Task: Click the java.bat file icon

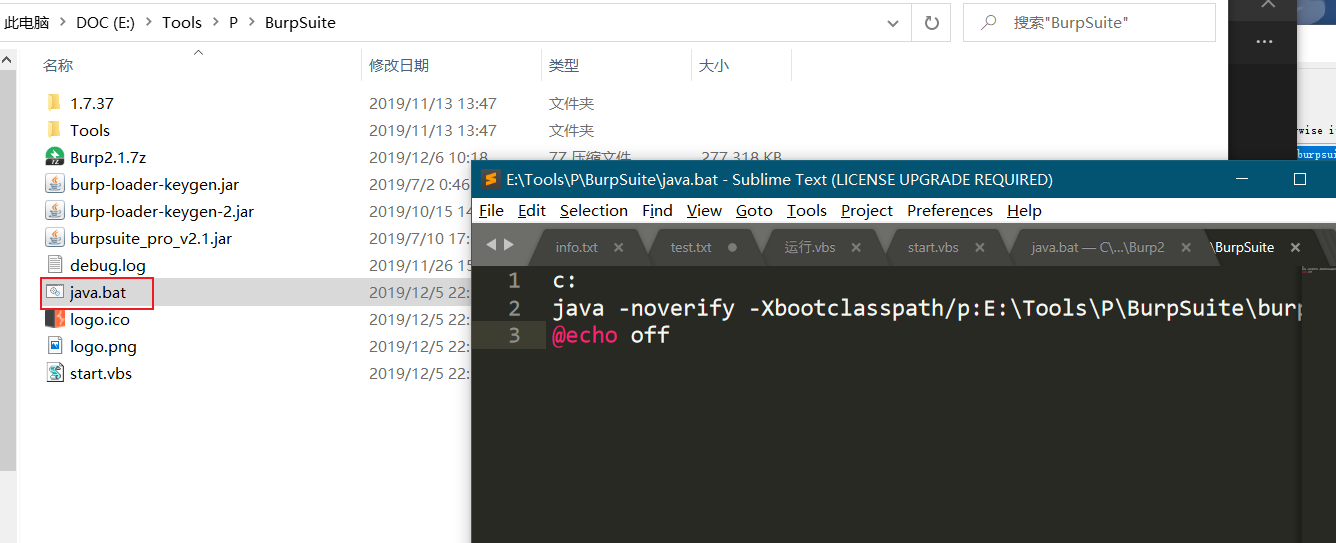Action: pos(54,292)
